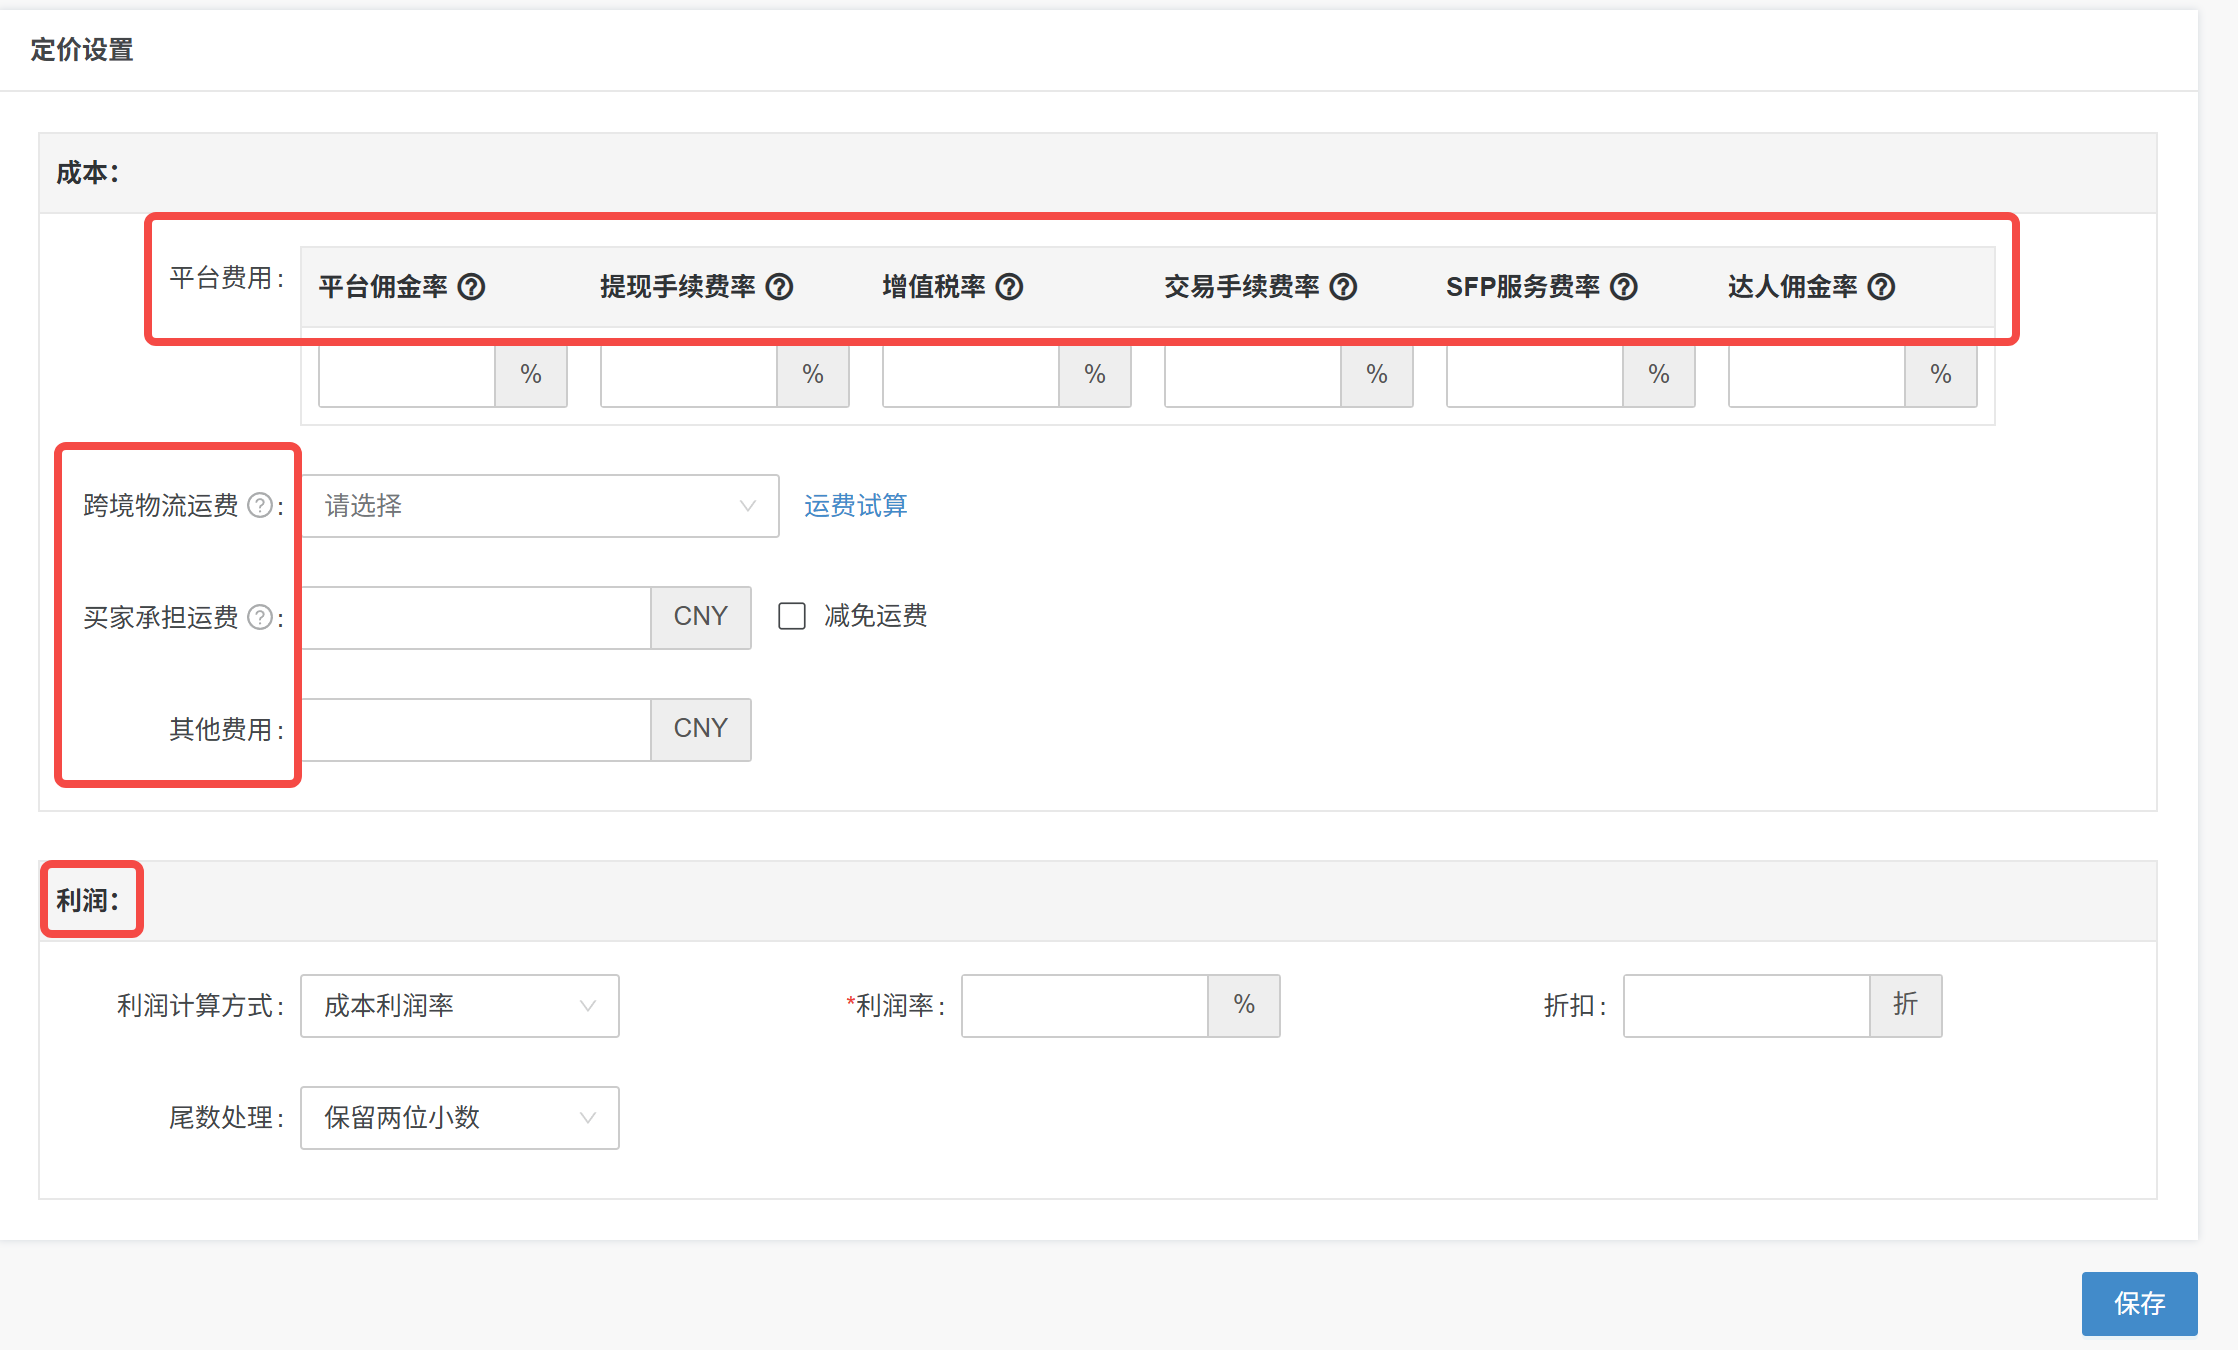The width and height of the screenshot is (2238, 1350).
Task: Open the 尾数处理 dropdown
Action: pyautogui.click(x=459, y=1118)
